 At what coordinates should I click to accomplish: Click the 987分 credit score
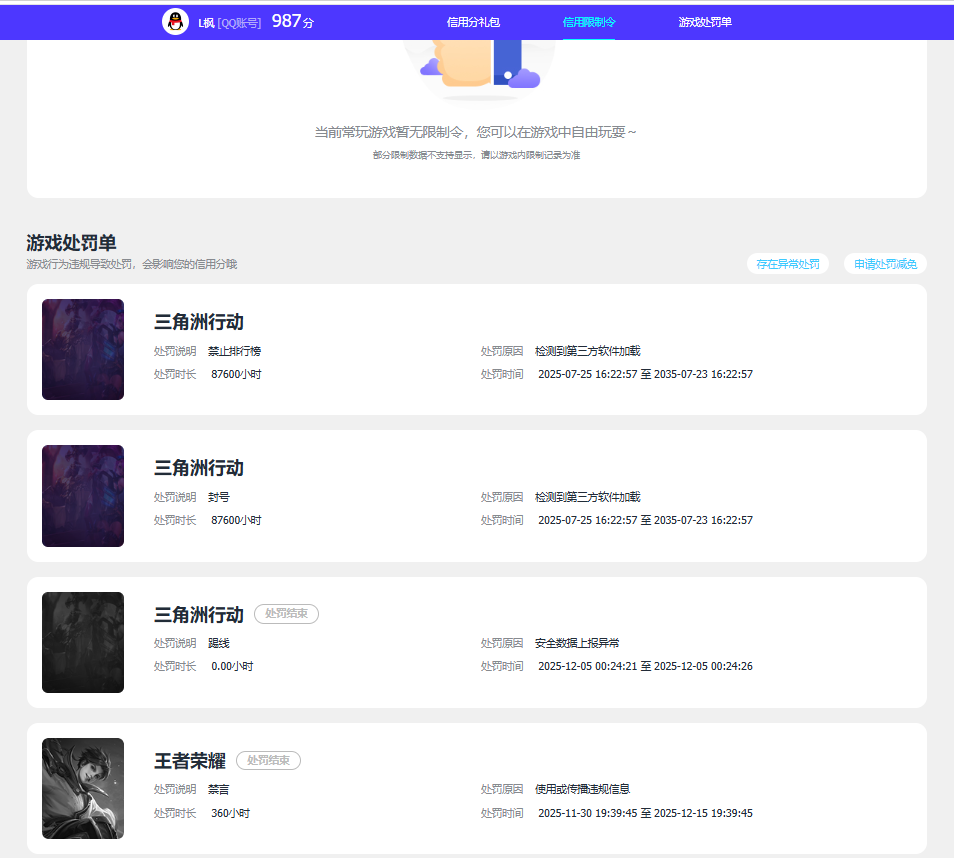tap(293, 21)
